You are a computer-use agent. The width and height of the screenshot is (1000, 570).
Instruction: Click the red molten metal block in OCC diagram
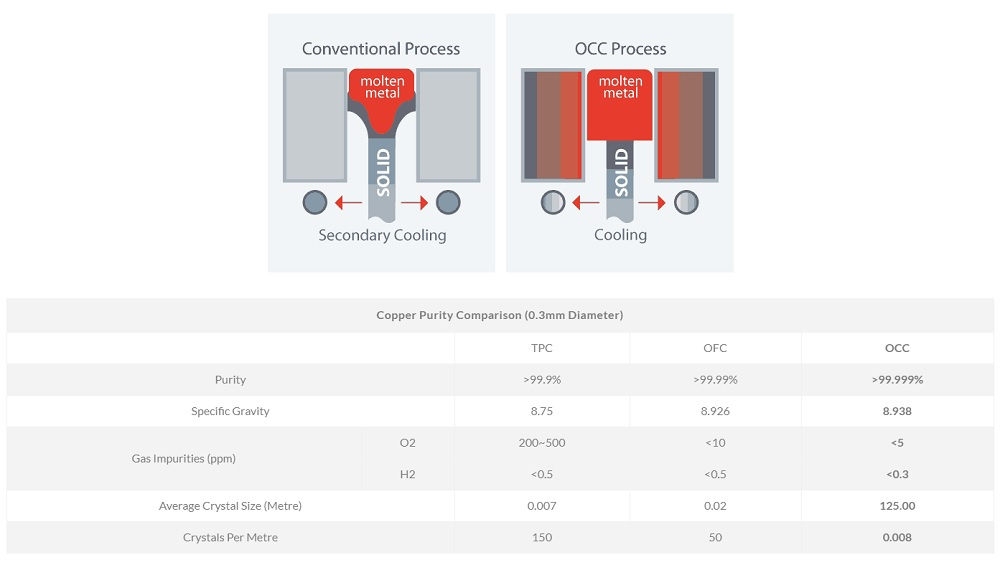[620, 105]
